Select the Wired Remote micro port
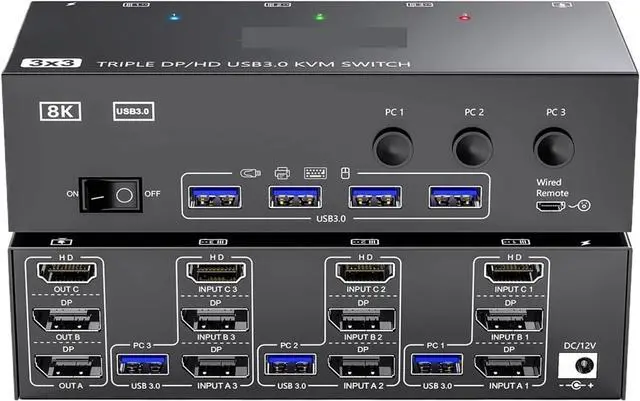This screenshot has width=640, height=401. click(x=548, y=206)
